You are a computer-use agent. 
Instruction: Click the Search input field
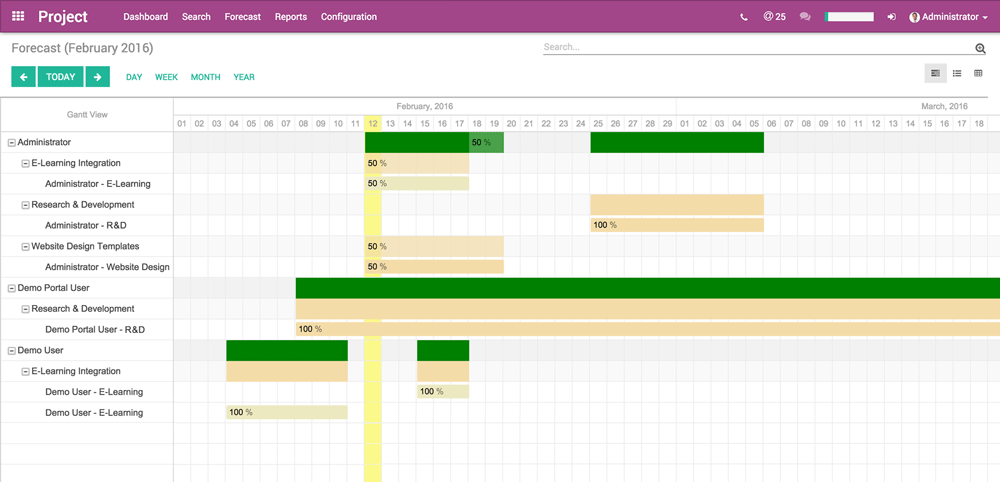757,47
